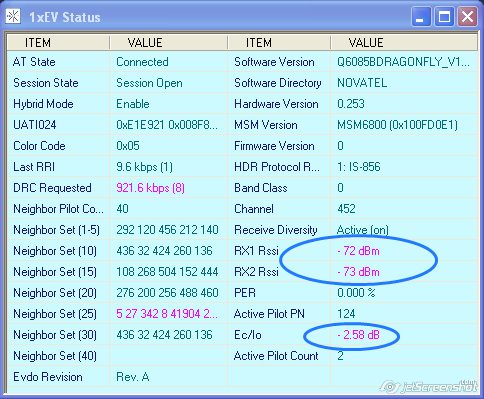
Task: Select the Neighbor Set (40) label
Action: pyautogui.click(x=55, y=356)
